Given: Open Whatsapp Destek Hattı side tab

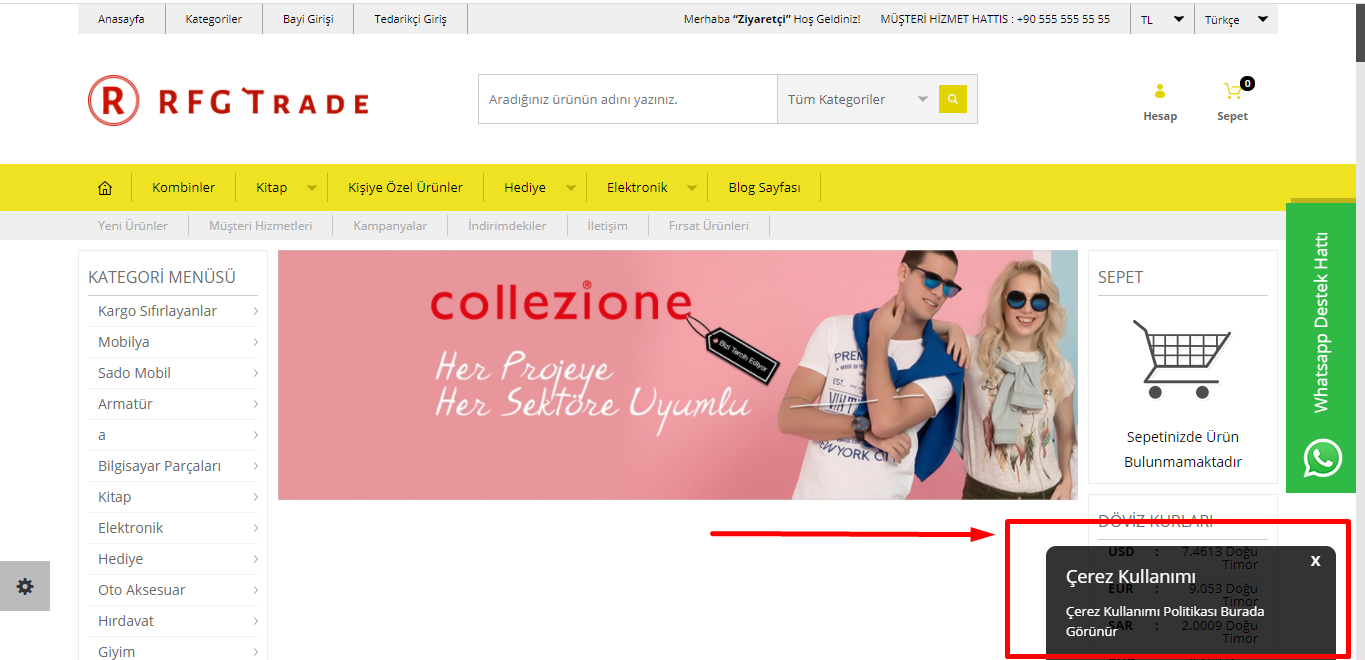Looking at the screenshot, I should [1320, 347].
